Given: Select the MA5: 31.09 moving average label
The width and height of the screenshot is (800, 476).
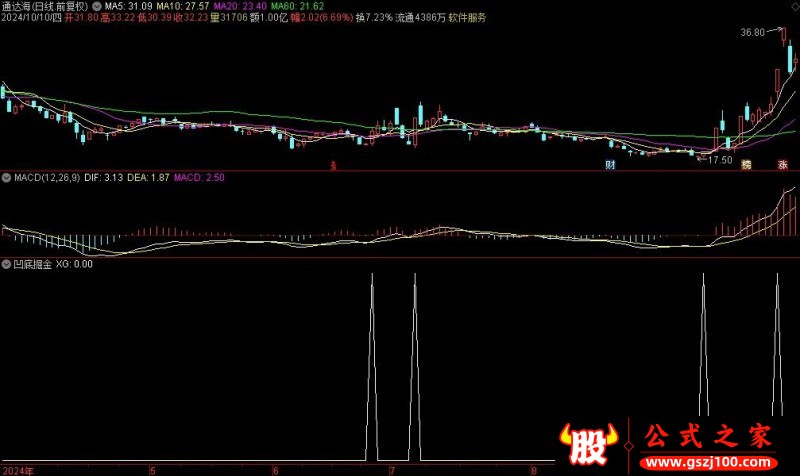Looking at the screenshot, I should (128, 7).
